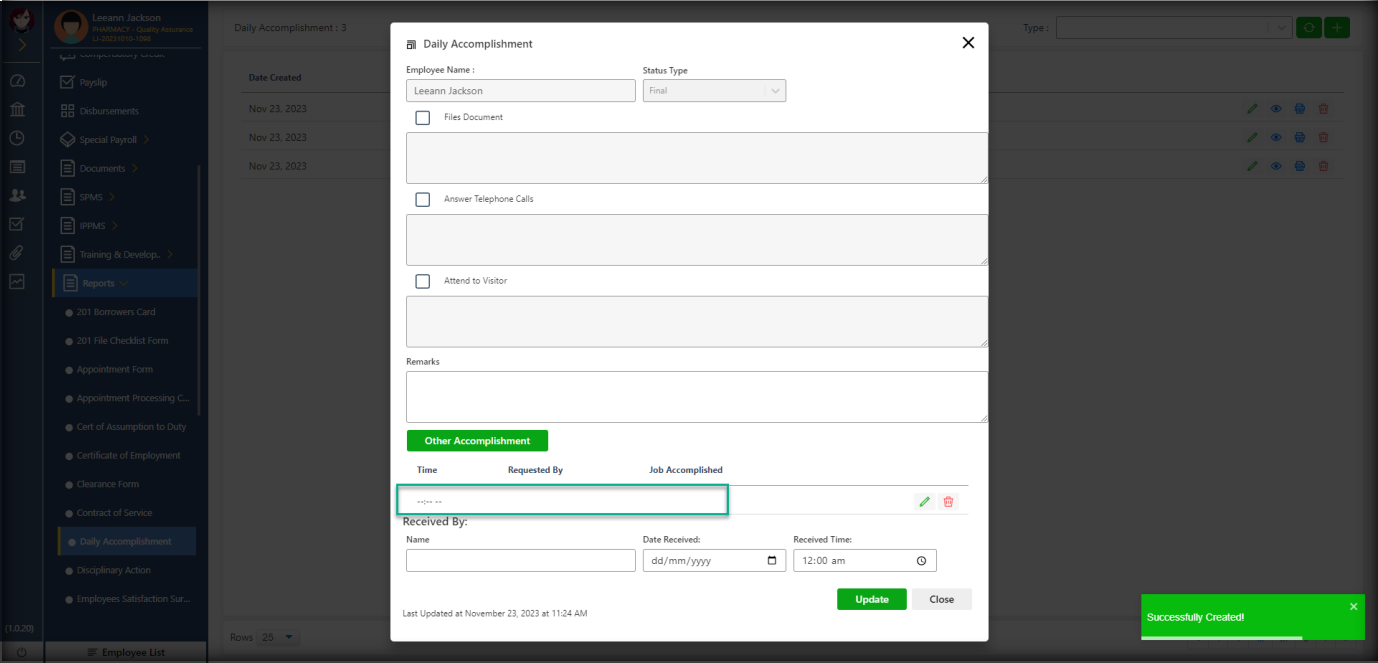Click the power icon at sidebar bottom

(x=21, y=652)
